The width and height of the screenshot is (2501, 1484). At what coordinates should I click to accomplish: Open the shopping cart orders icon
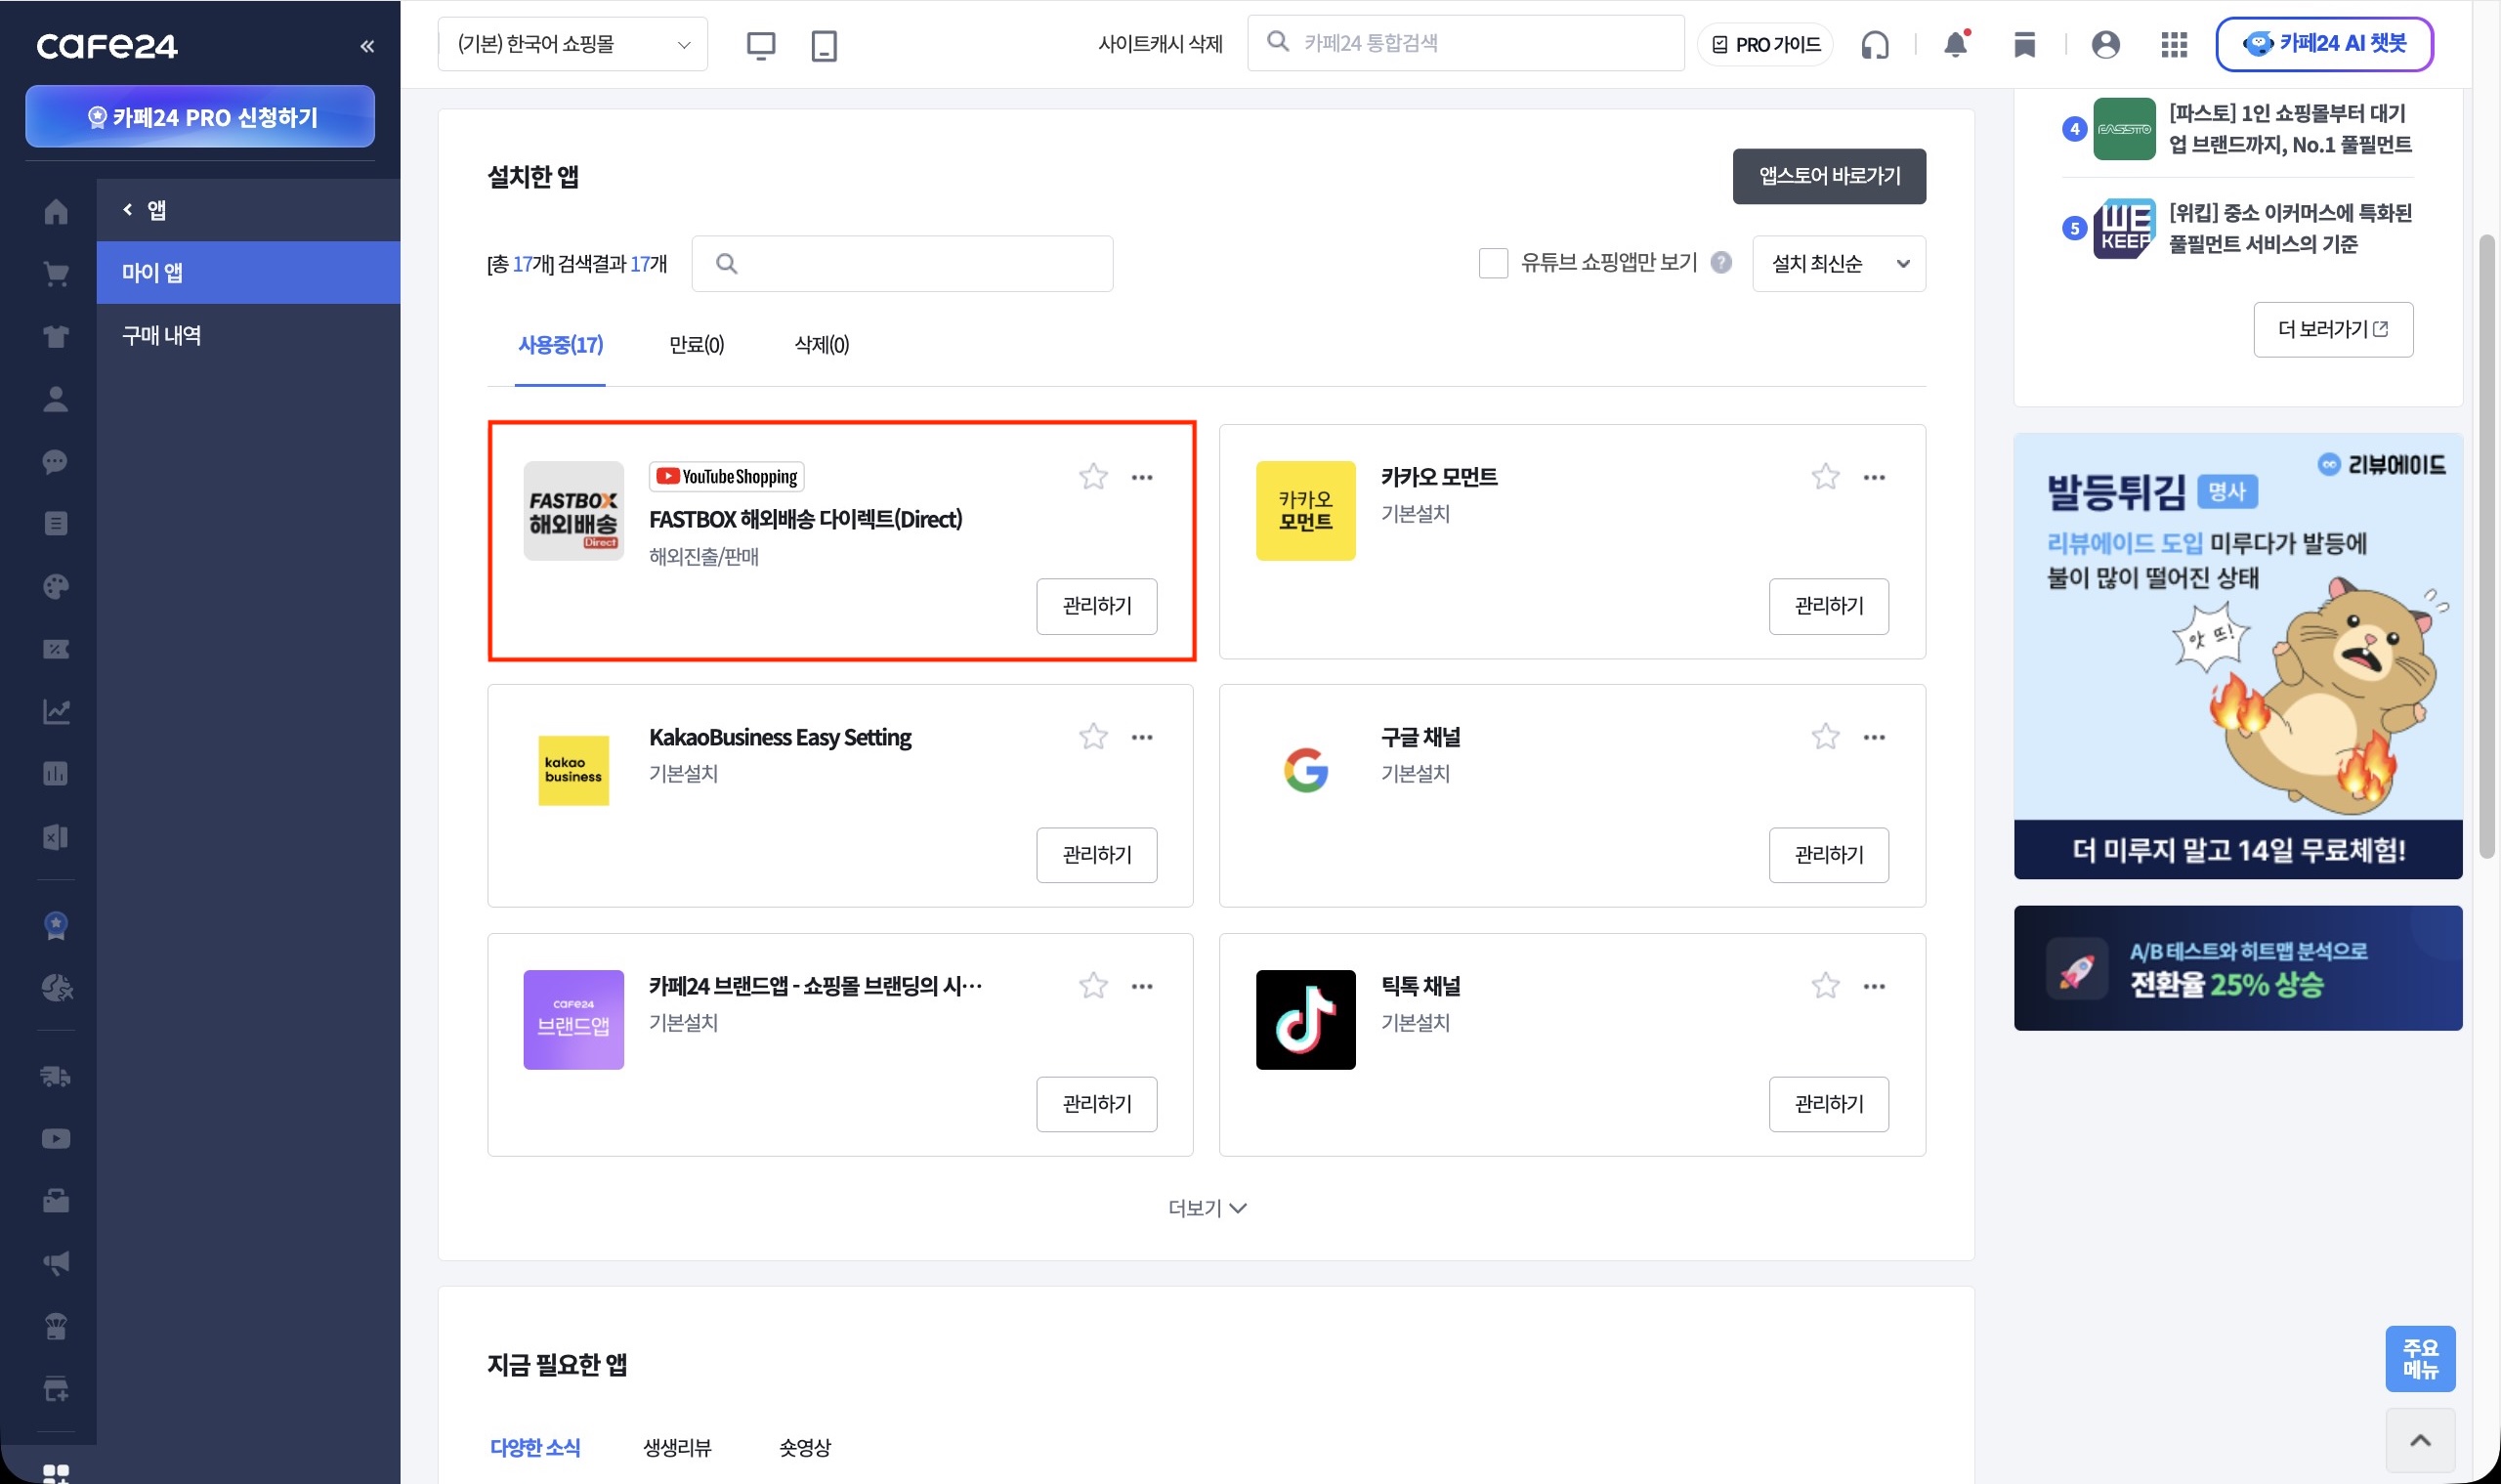coord(56,274)
